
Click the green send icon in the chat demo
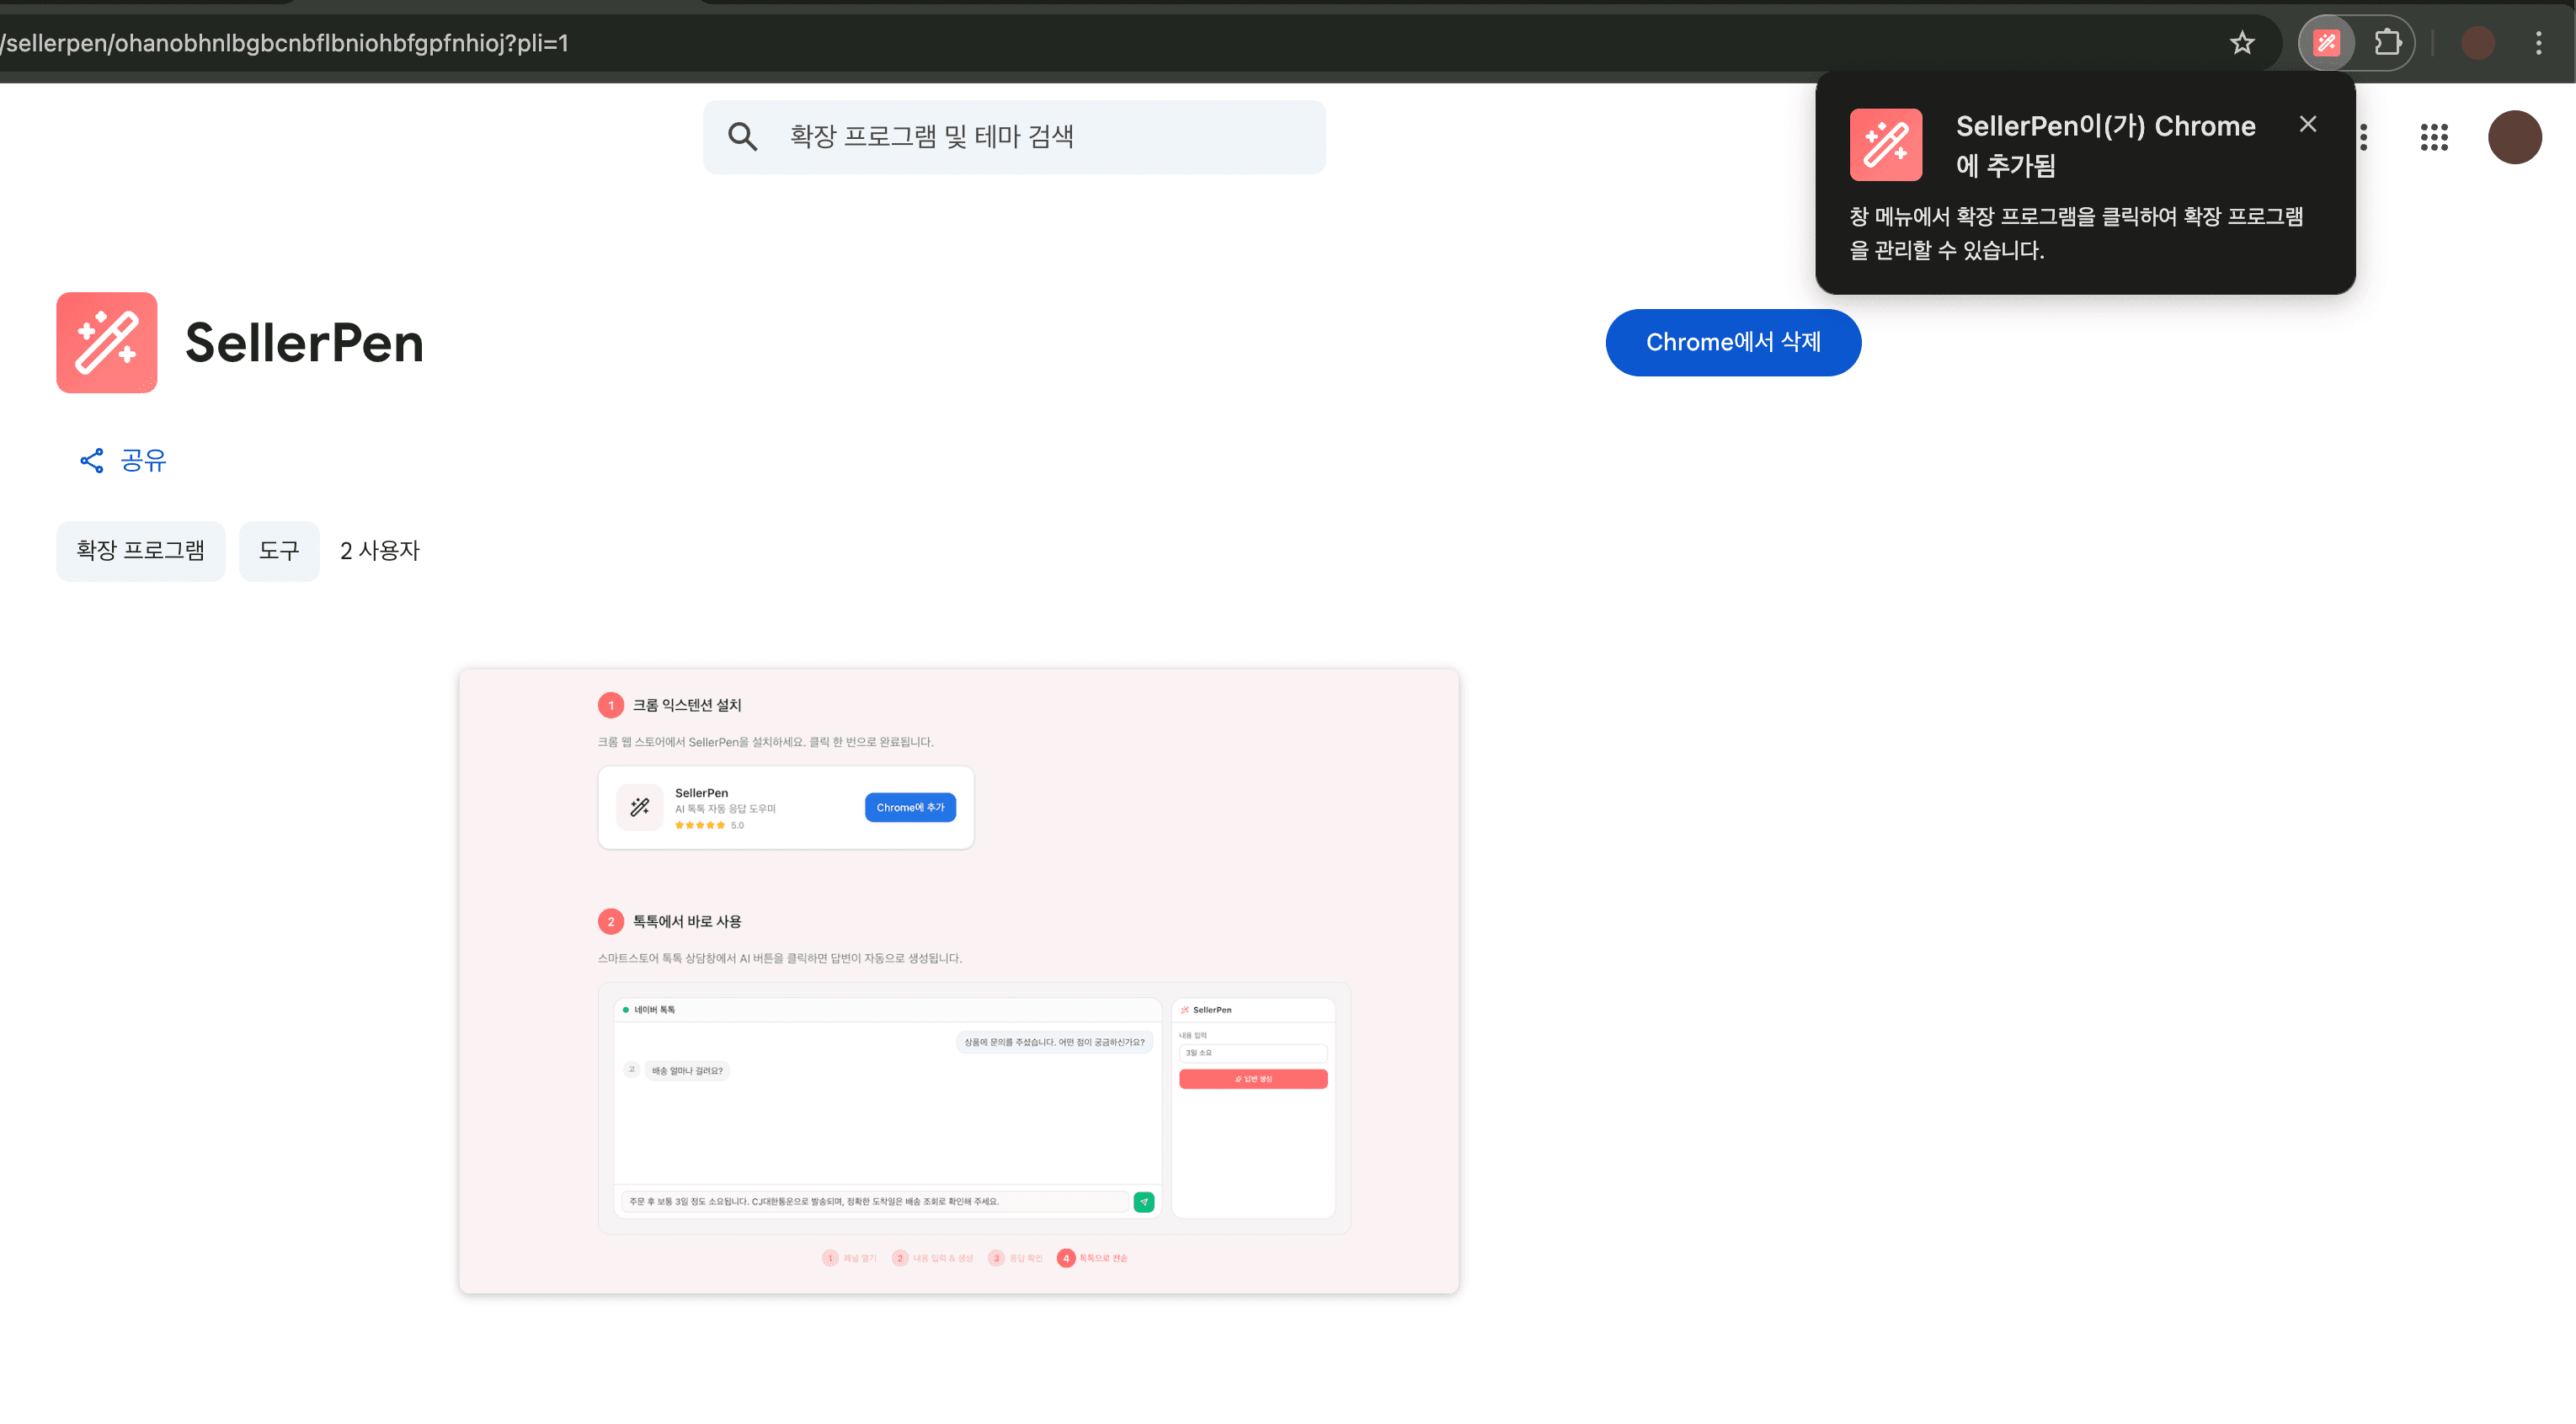tap(1144, 1202)
